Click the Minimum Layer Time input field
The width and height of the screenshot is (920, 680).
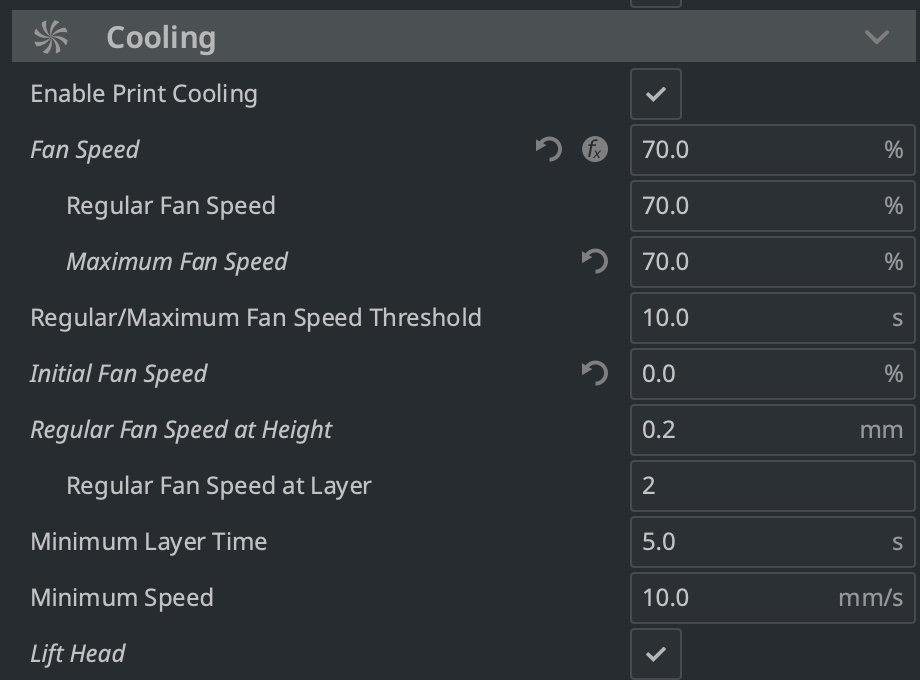coord(772,542)
